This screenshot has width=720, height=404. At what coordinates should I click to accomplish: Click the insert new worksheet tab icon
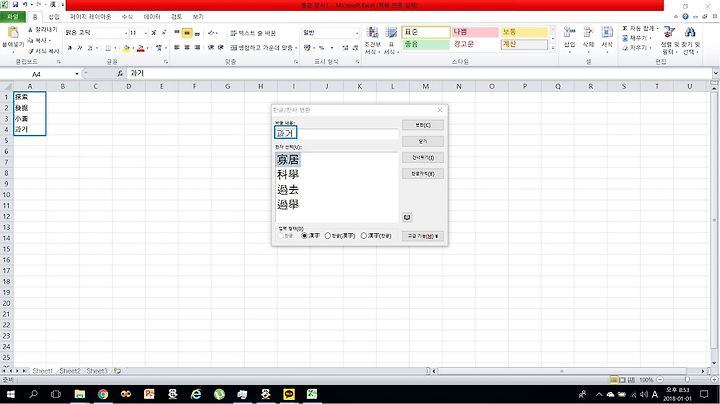click(x=118, y=370)
